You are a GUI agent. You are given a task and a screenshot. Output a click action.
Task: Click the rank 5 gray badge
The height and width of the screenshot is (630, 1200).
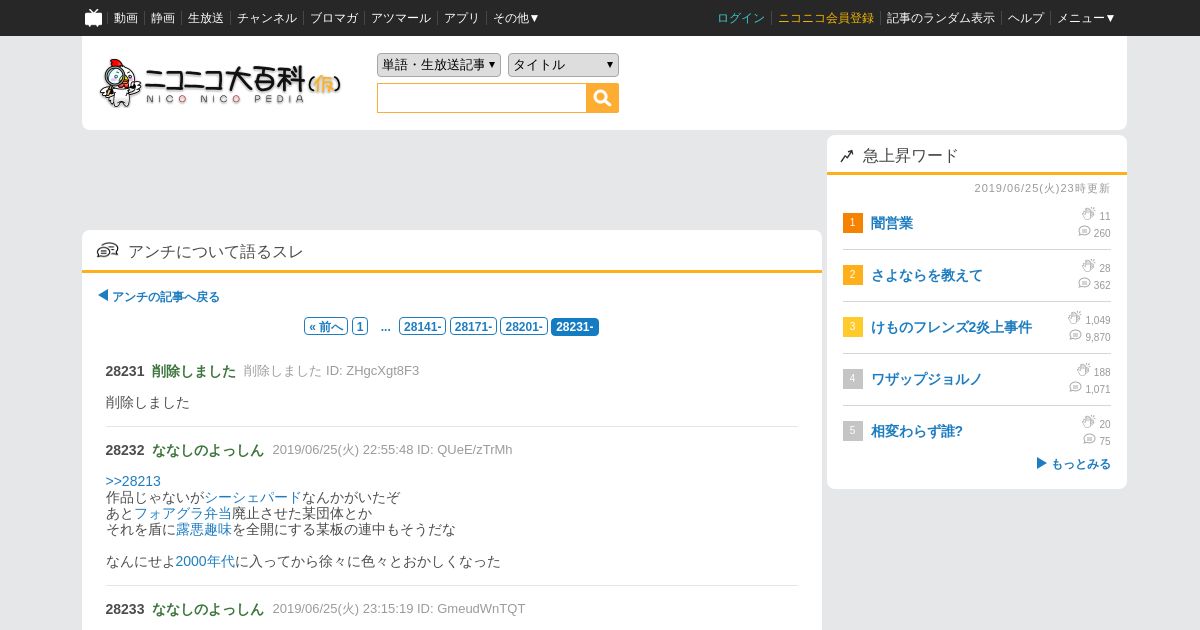coord(853,431)
